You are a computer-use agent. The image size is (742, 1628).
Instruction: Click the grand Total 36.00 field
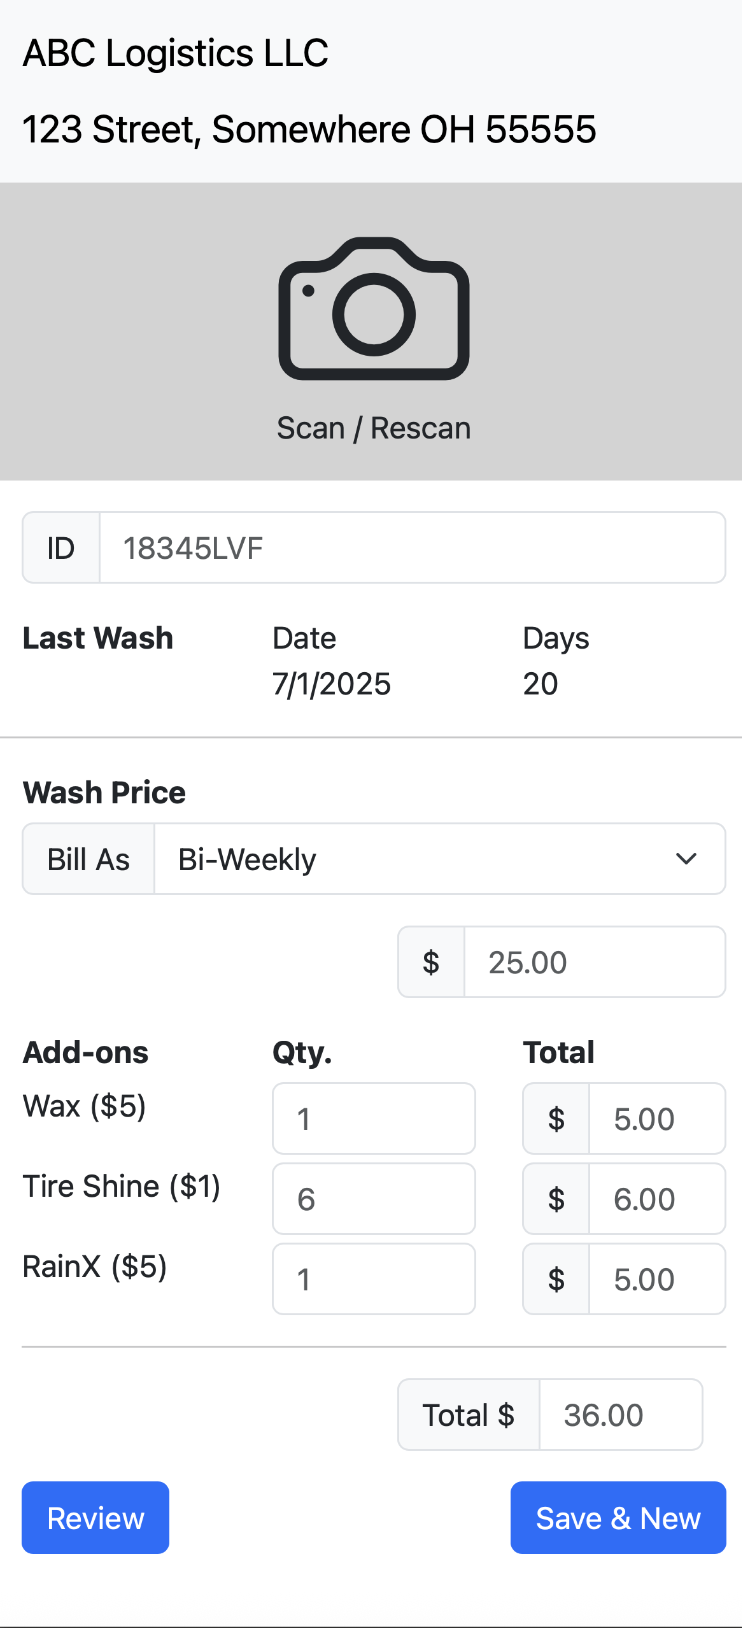pos(620,1415)
